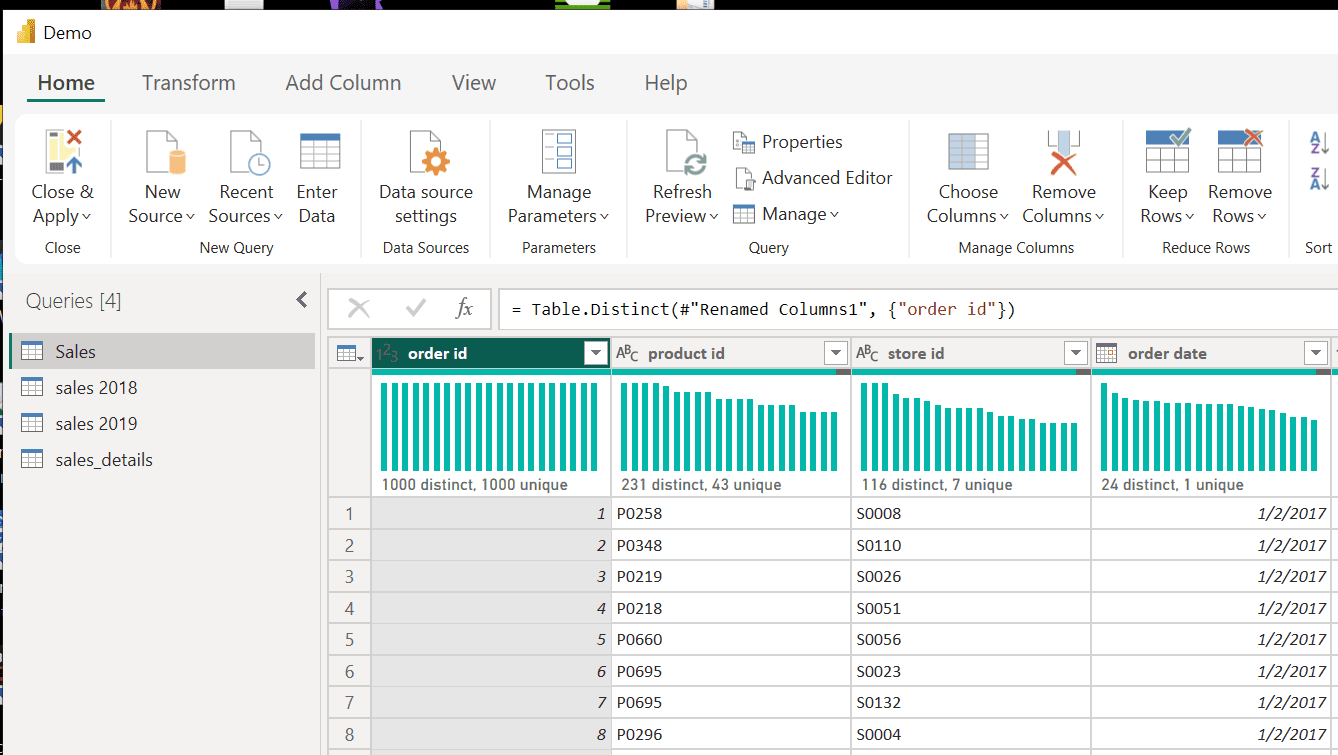Switch to the Transform tab

click(189, 83)
